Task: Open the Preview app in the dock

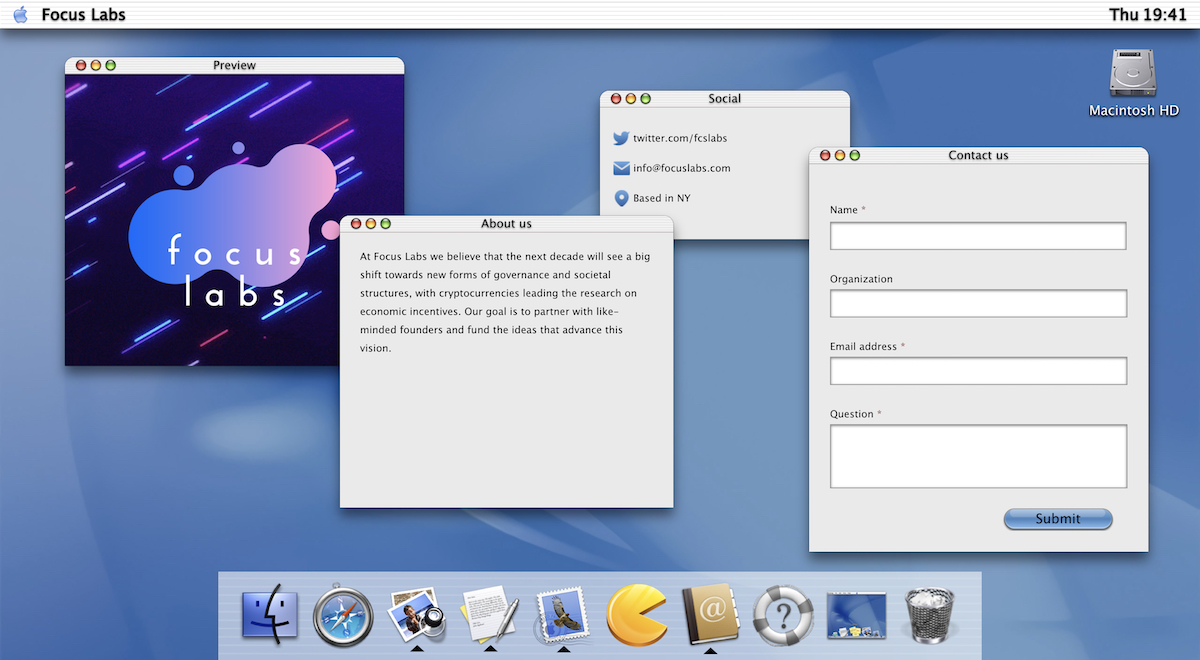Action: pos(417,613)
